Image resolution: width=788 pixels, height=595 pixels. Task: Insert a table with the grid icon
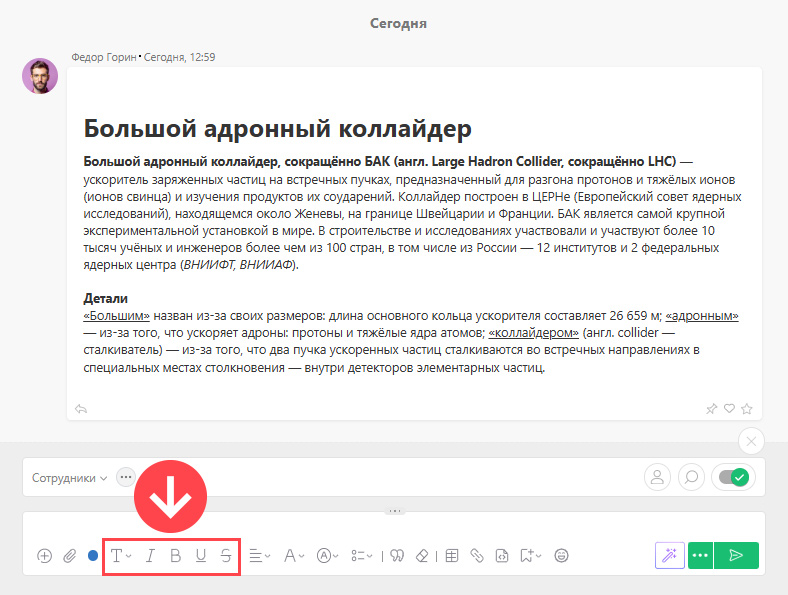452,556
